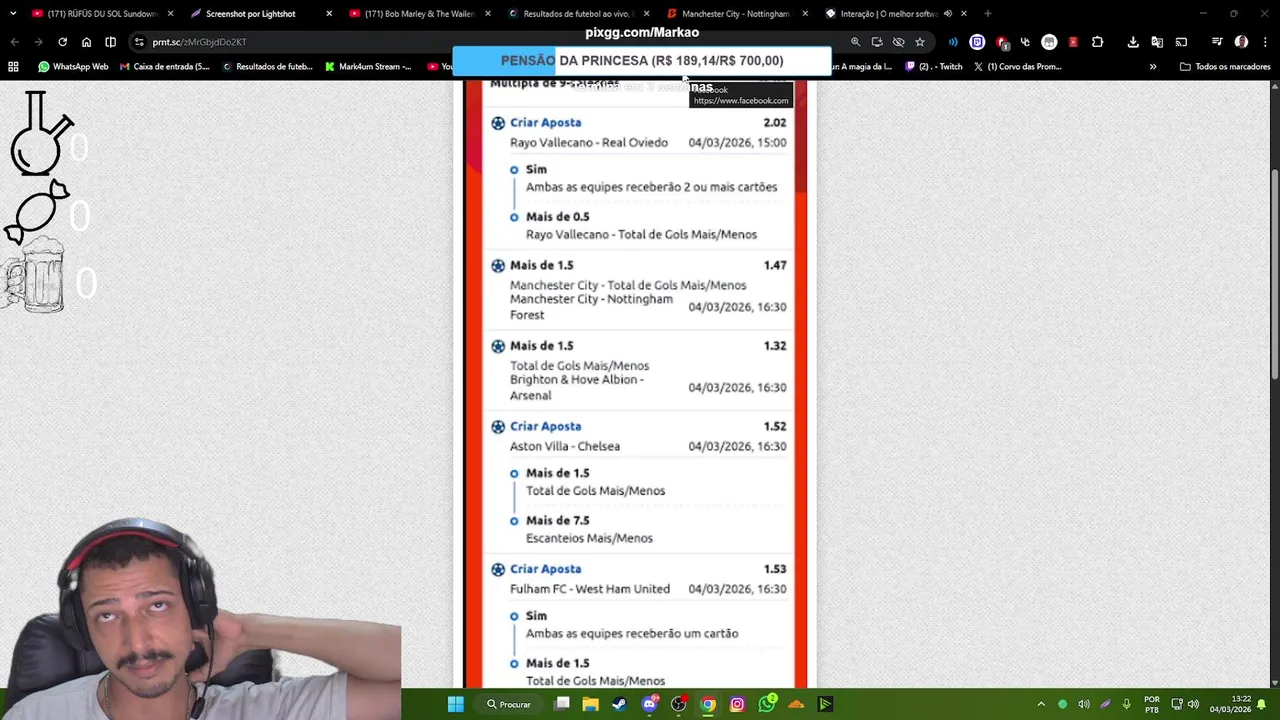Open the Extensions puzzle icon
This screenshot has height=720, width=1280.
coord(1097,42)
